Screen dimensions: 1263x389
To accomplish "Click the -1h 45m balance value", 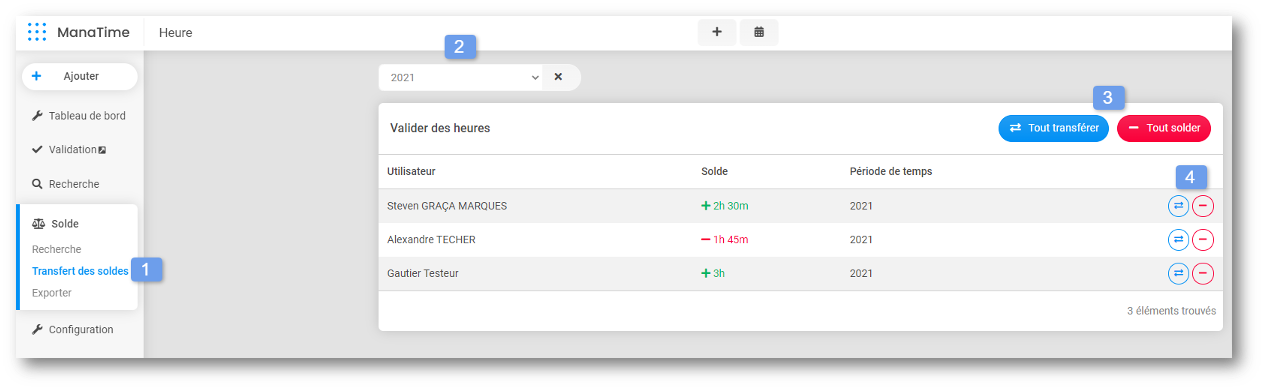I will point(725,240).
